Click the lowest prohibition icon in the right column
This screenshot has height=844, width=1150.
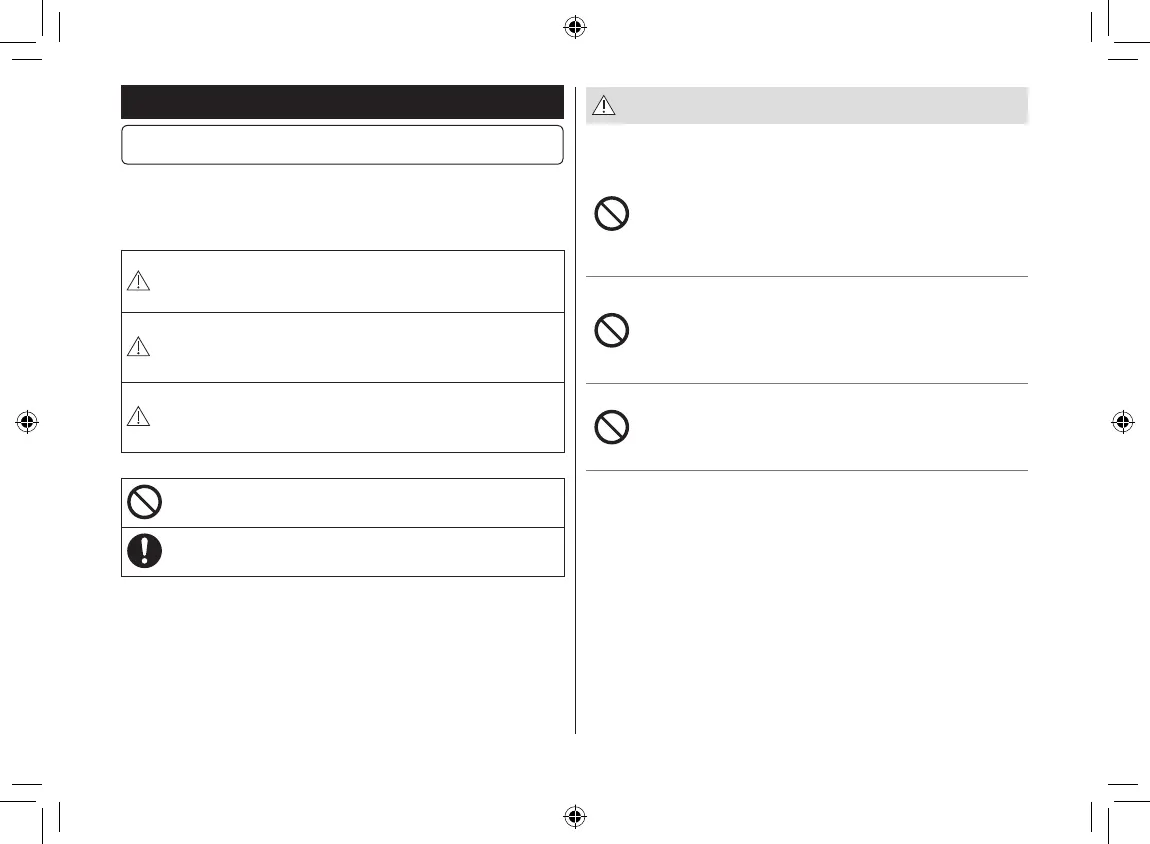coord(612,428)
